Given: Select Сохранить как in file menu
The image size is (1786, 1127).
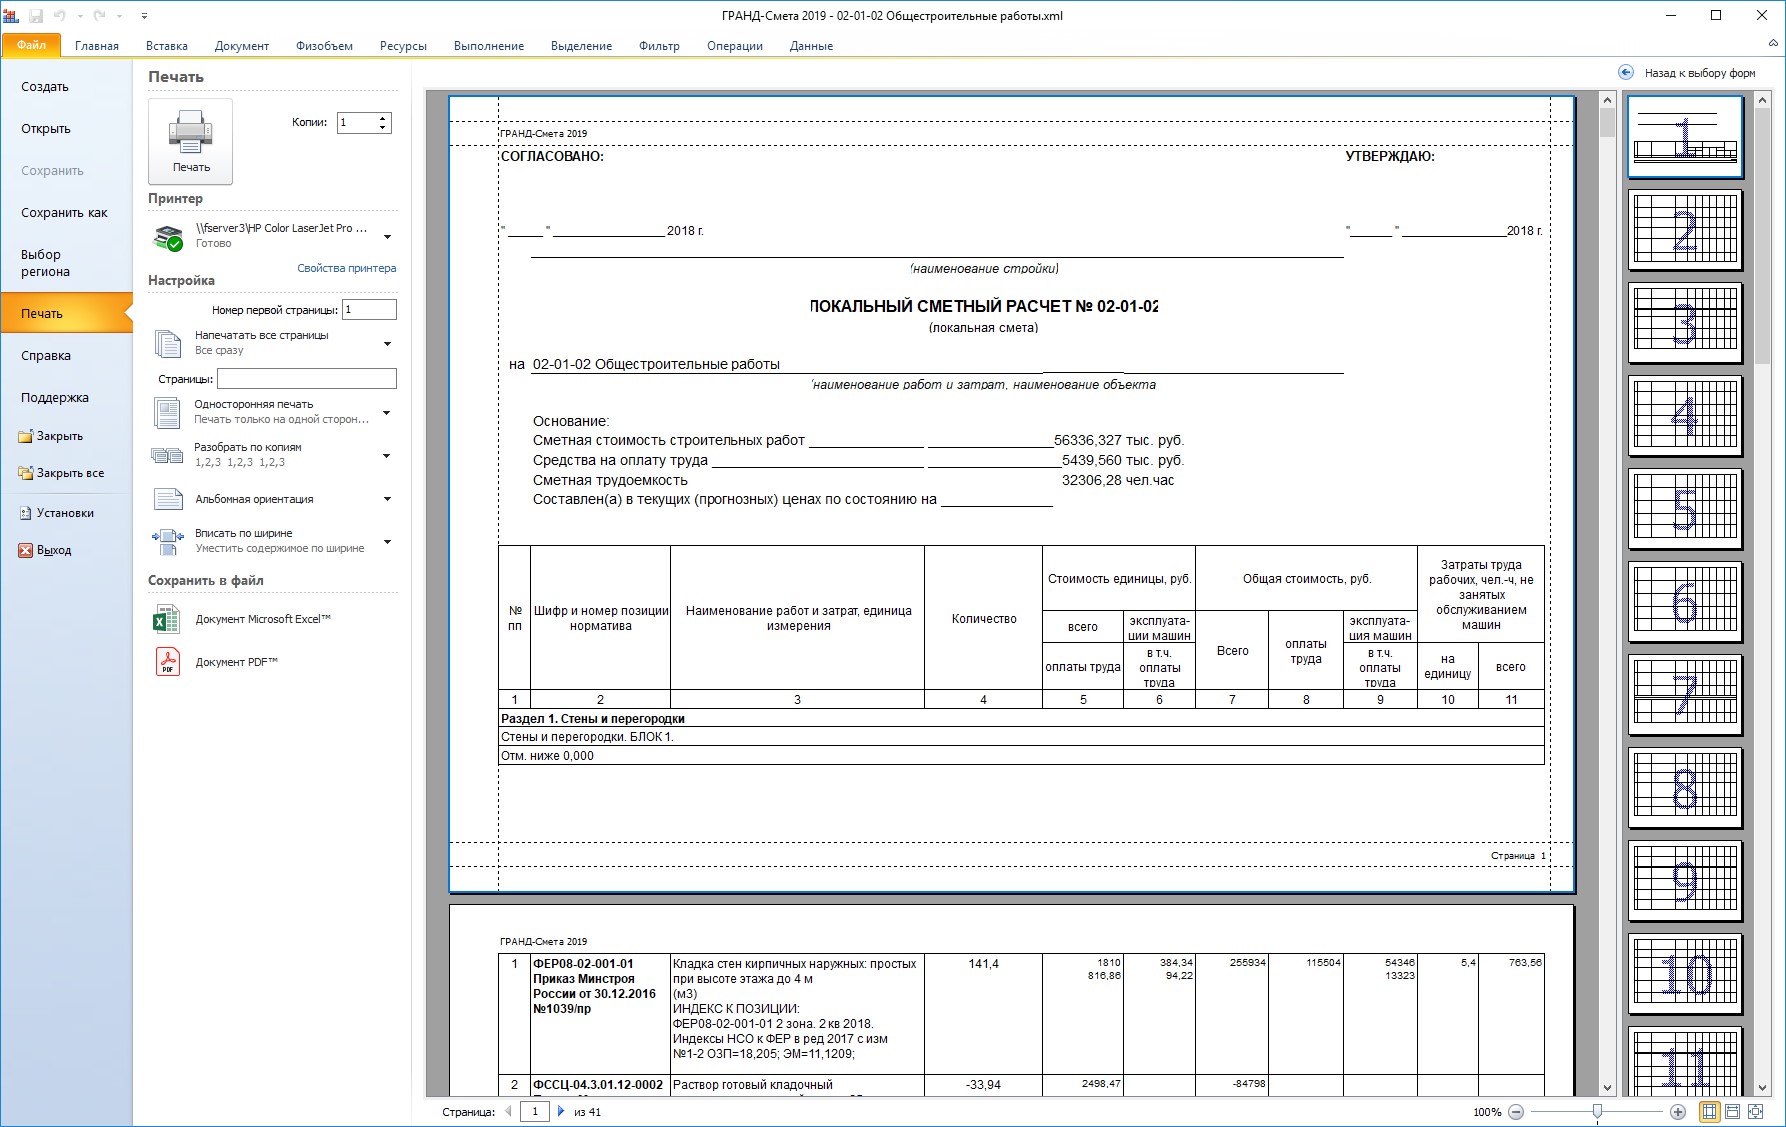Looking at the screenshot, I should pyautogui.click(x=64, y=213).
